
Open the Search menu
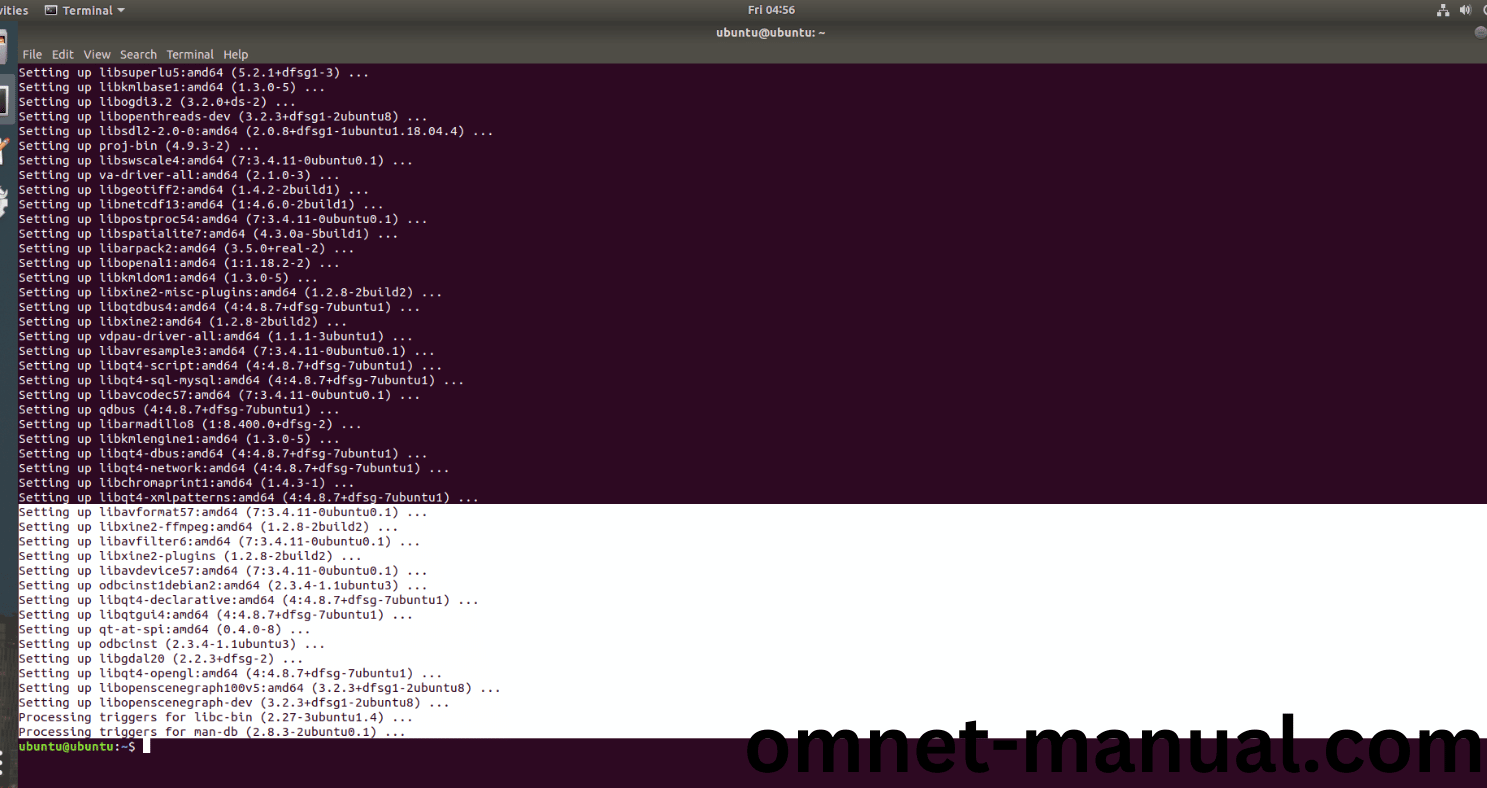click(138, 54)
